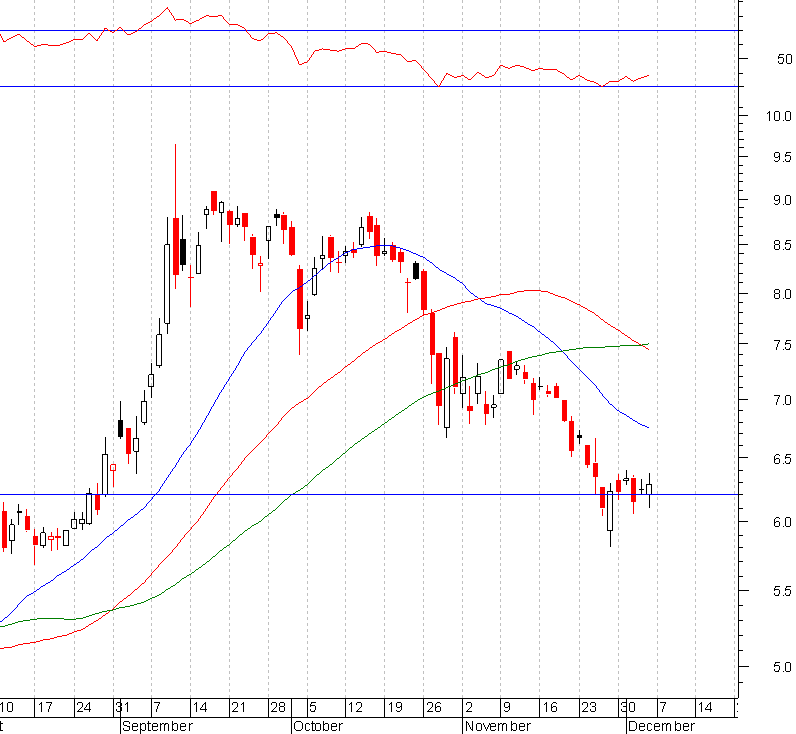The image size is (796, 734).
Task: Click date label 14 in September
Action: (200, 707)
